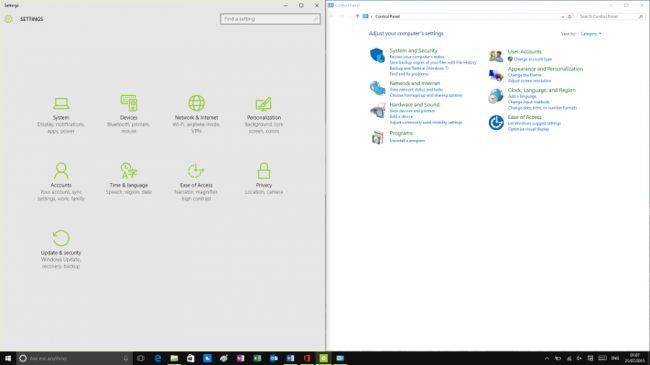Click the Settings gear icon beside SETTINGS title
This screenshot has height=365, width=650.
click(8, 19)
